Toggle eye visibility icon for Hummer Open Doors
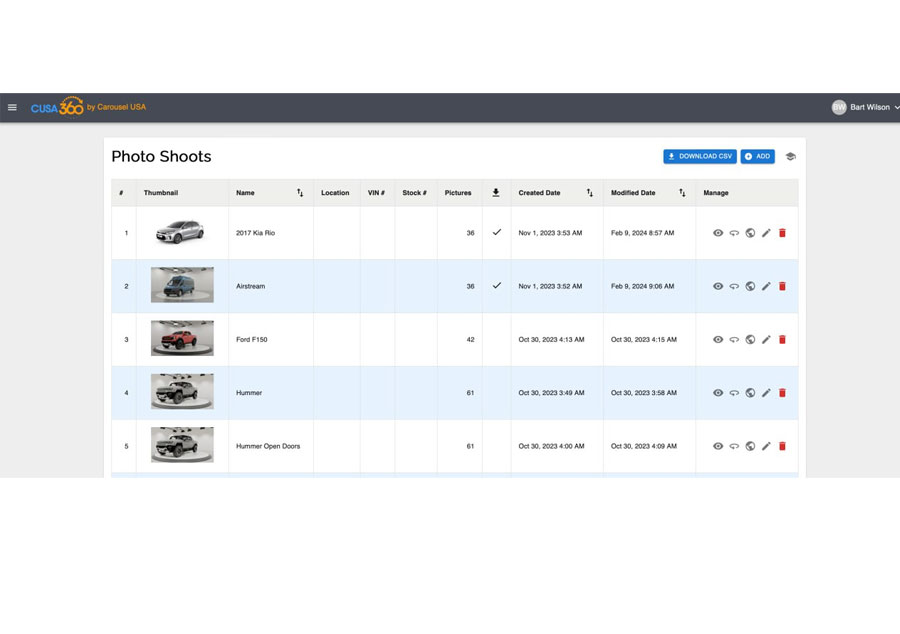Viewport: 900px width, 634px height. (718, 446)
